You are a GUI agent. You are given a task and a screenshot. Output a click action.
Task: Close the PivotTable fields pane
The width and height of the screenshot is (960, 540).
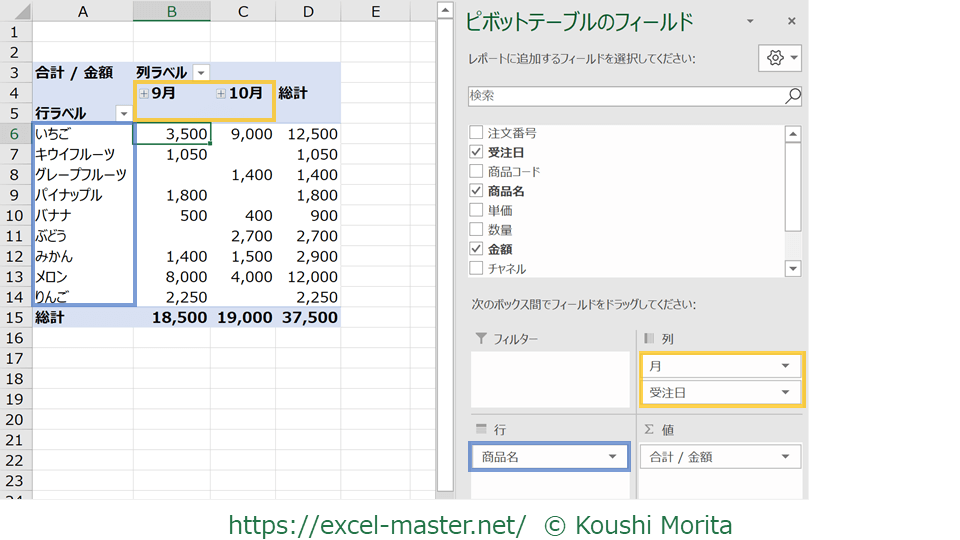[791, 21]
